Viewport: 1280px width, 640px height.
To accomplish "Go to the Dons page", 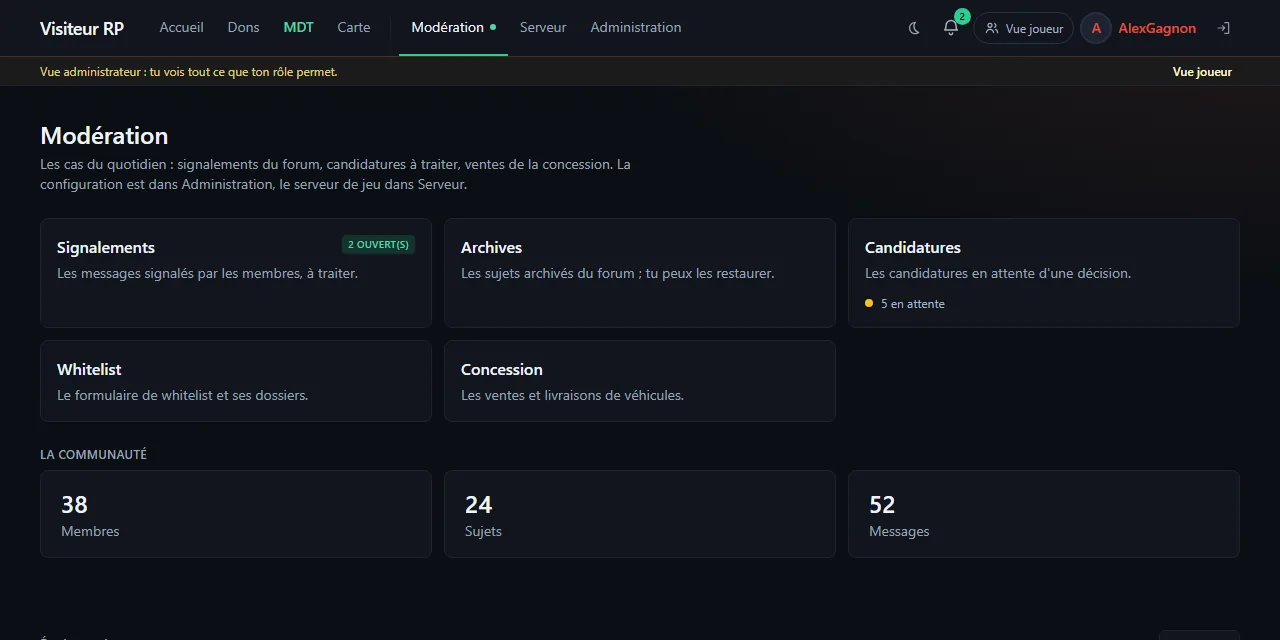I will (243, 28).
